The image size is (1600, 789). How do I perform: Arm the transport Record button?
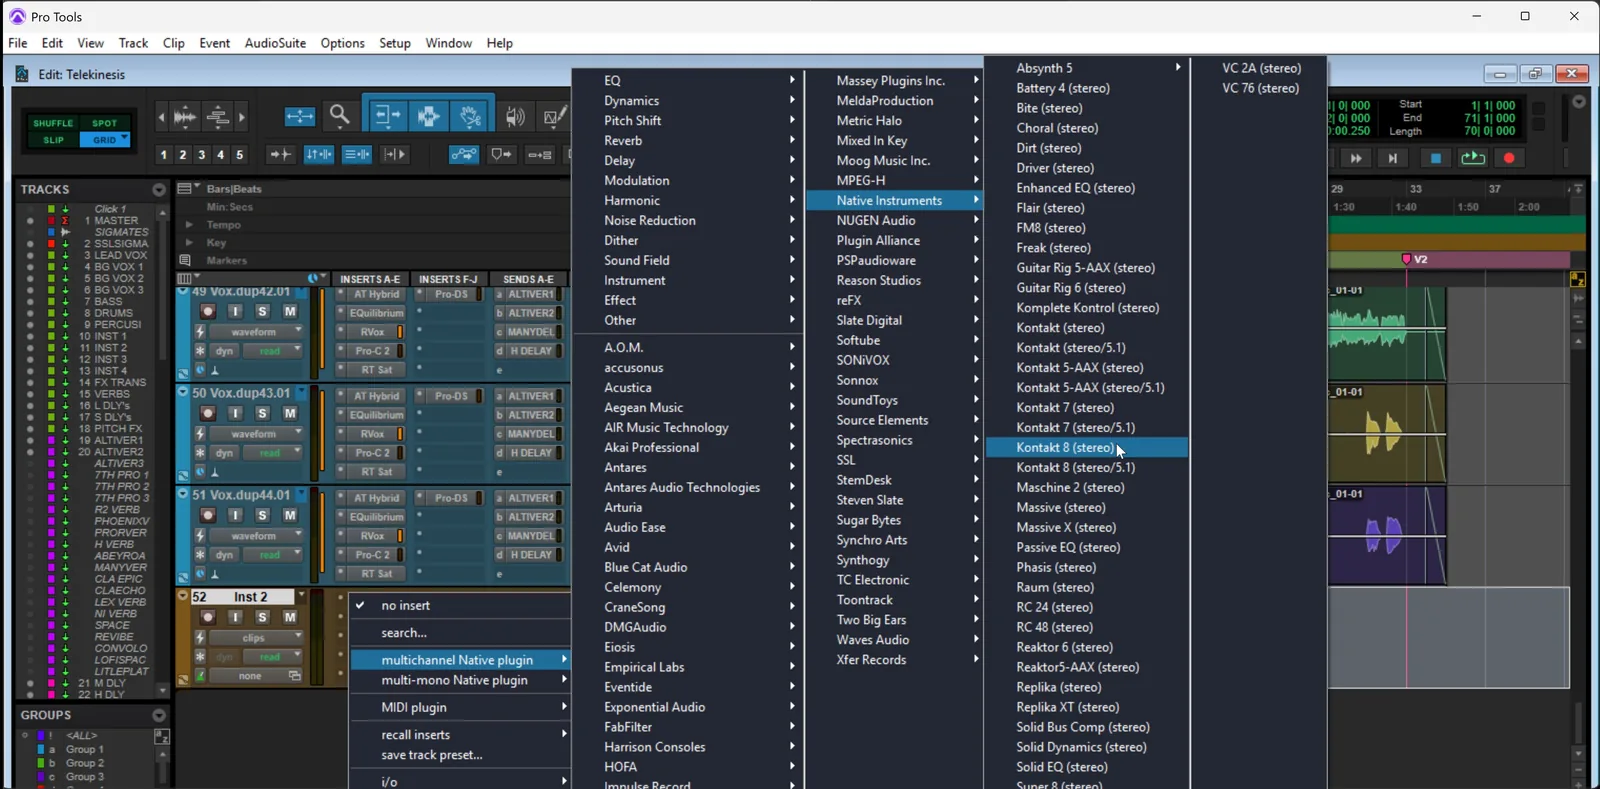(1510, 158)
